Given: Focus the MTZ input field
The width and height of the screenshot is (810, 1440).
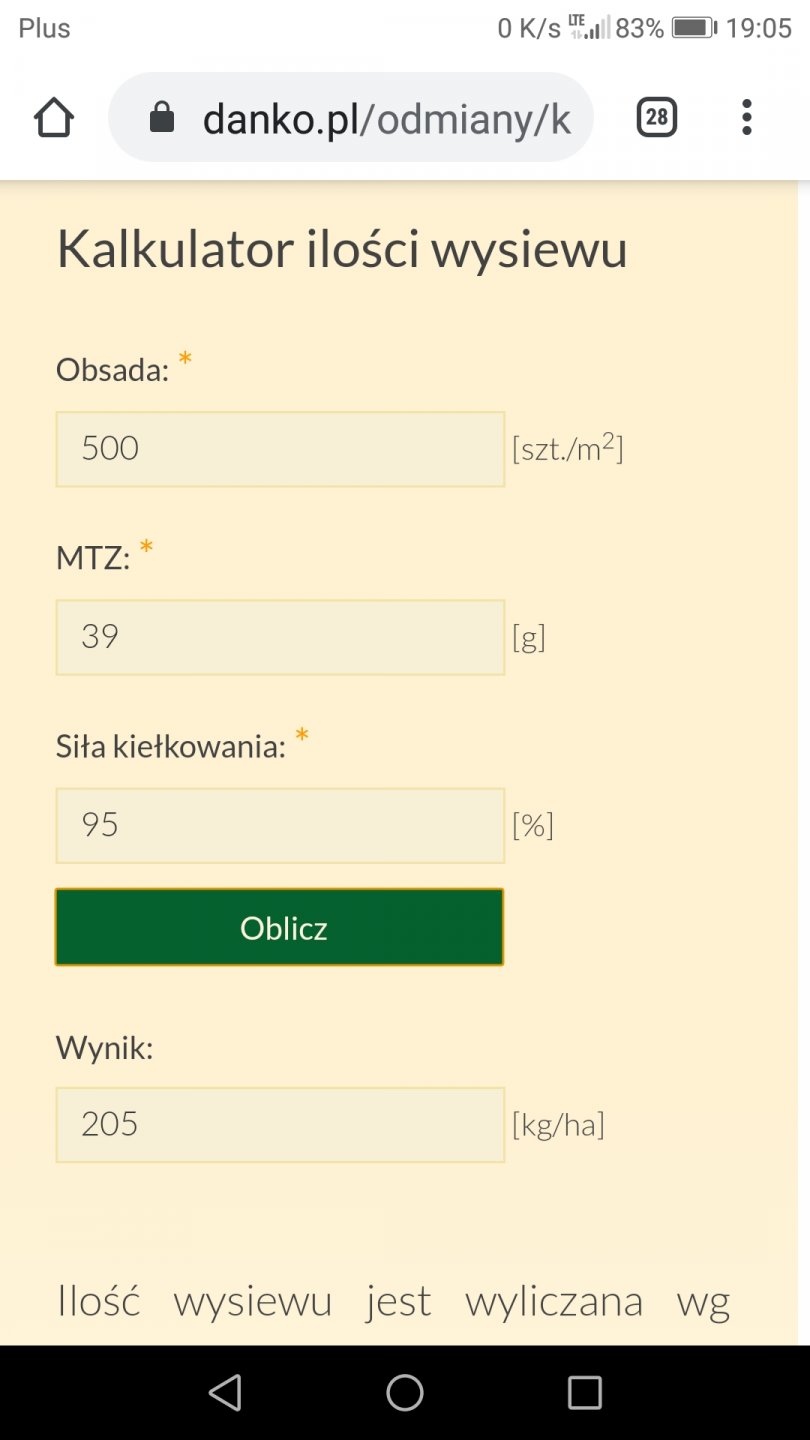Looking at the screenshot, I should point(280,638).
